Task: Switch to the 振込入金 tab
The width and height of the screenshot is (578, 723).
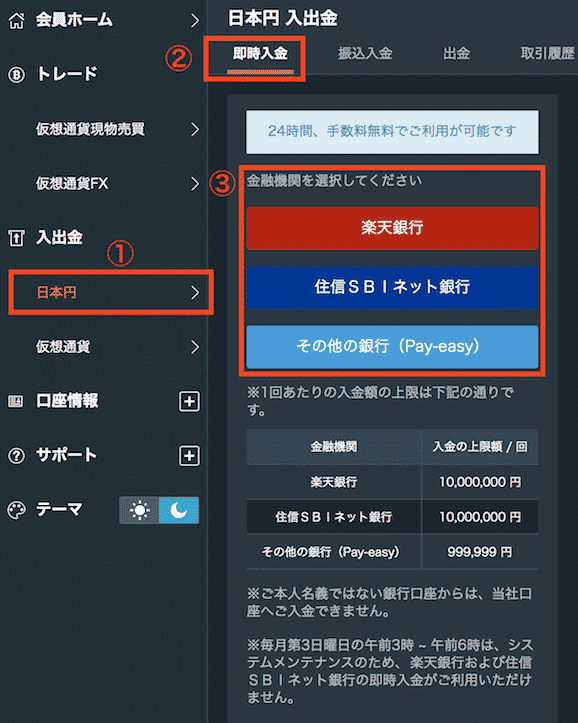Action: (x=365, y=53)
